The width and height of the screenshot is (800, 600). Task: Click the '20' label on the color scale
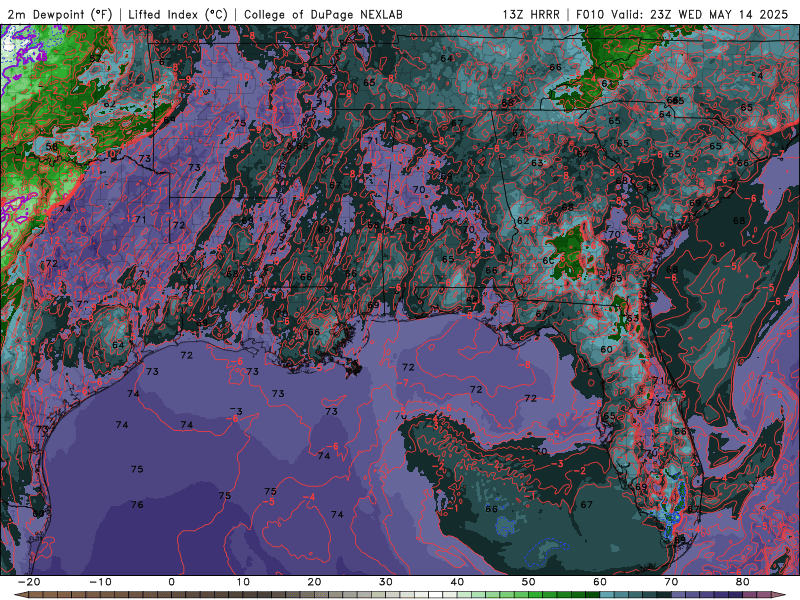tap(314, 582)
